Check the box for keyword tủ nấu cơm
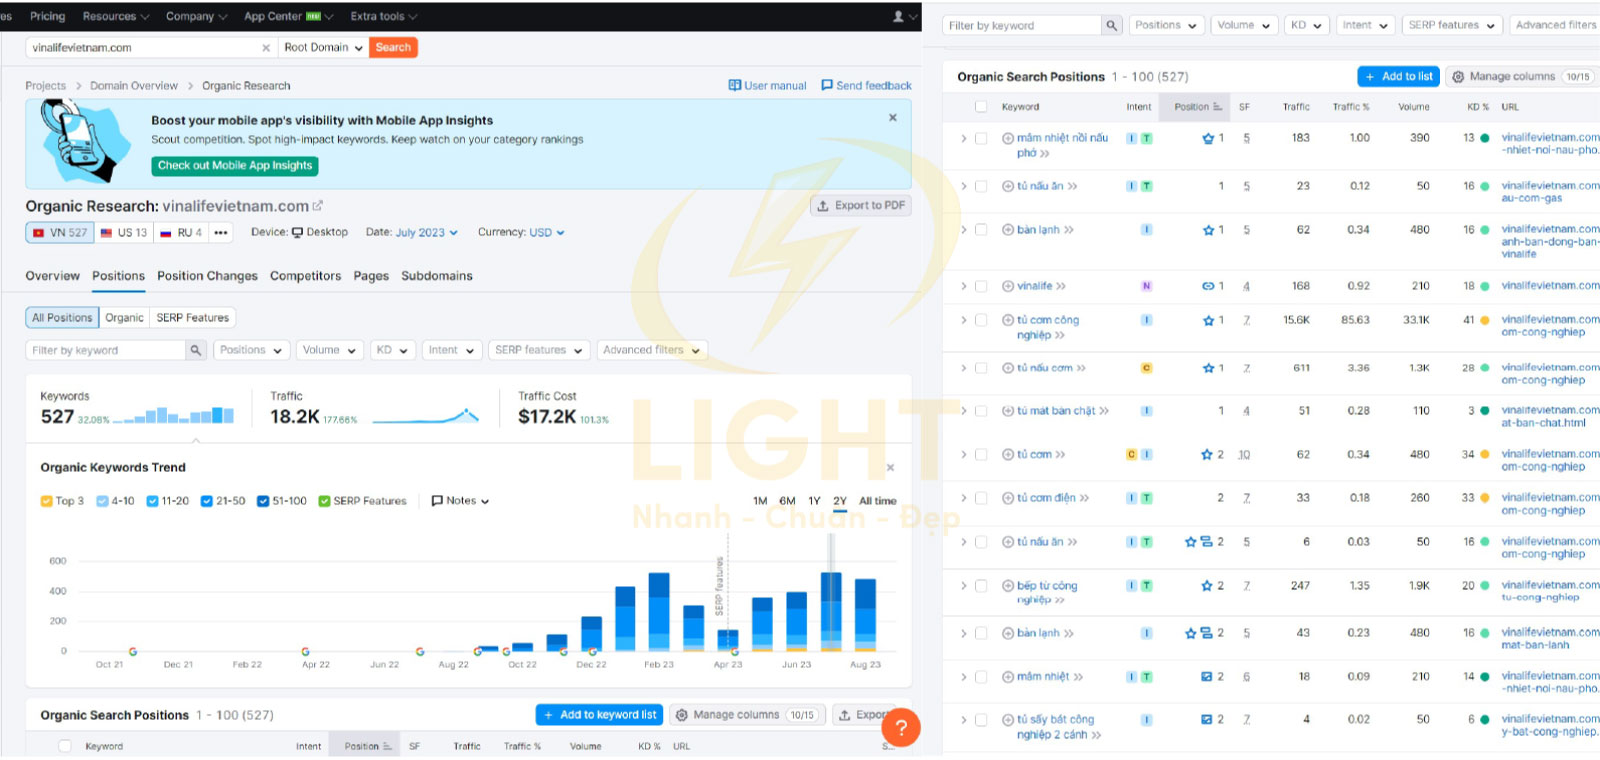 [981, 368]
